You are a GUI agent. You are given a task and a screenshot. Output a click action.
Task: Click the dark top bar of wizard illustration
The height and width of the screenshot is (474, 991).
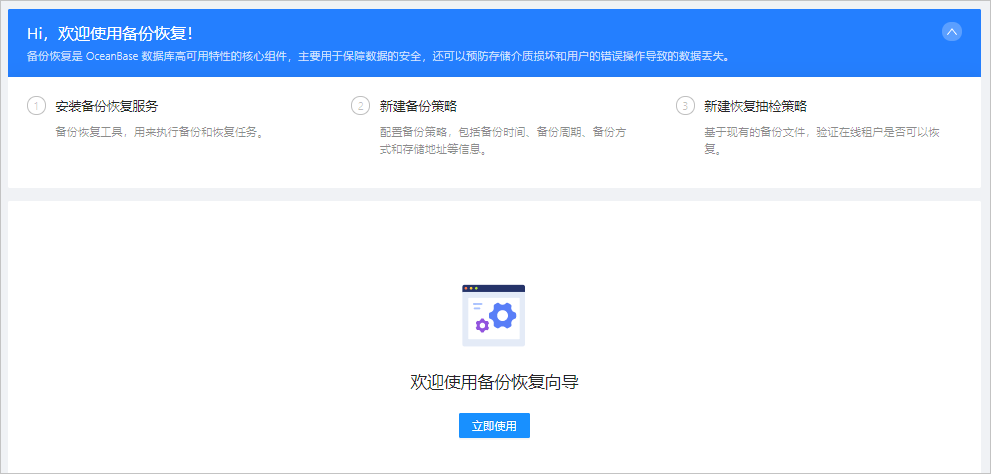point(494,288)
